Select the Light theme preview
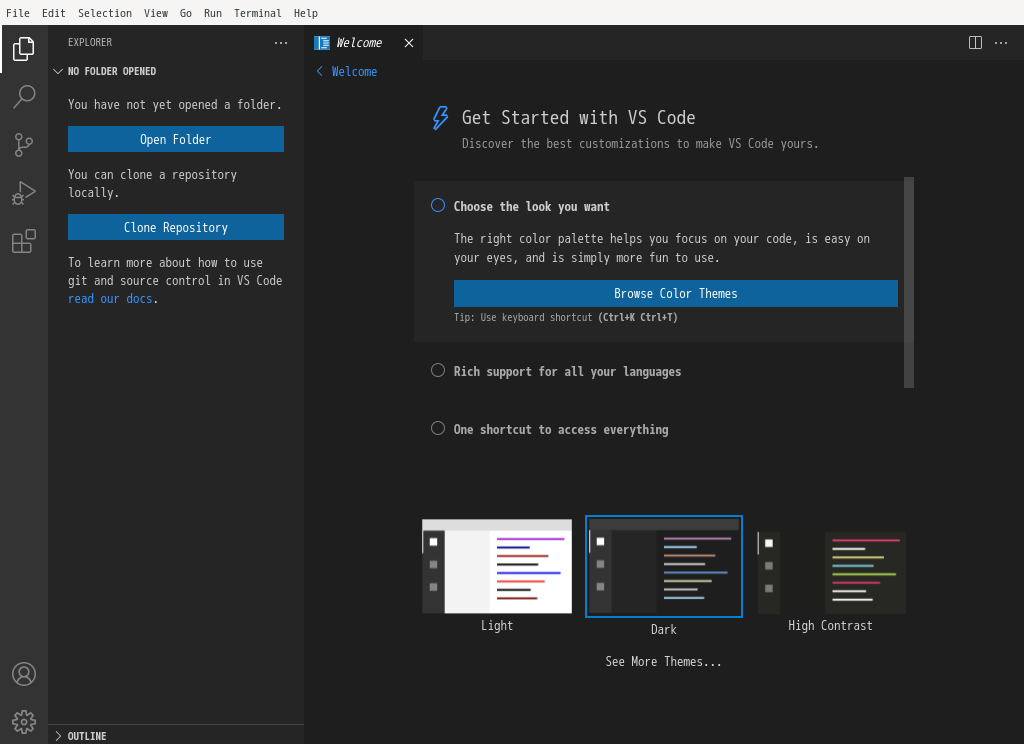Image resolution: width=1024 pixels, height=744 pixels. (497, 566)
